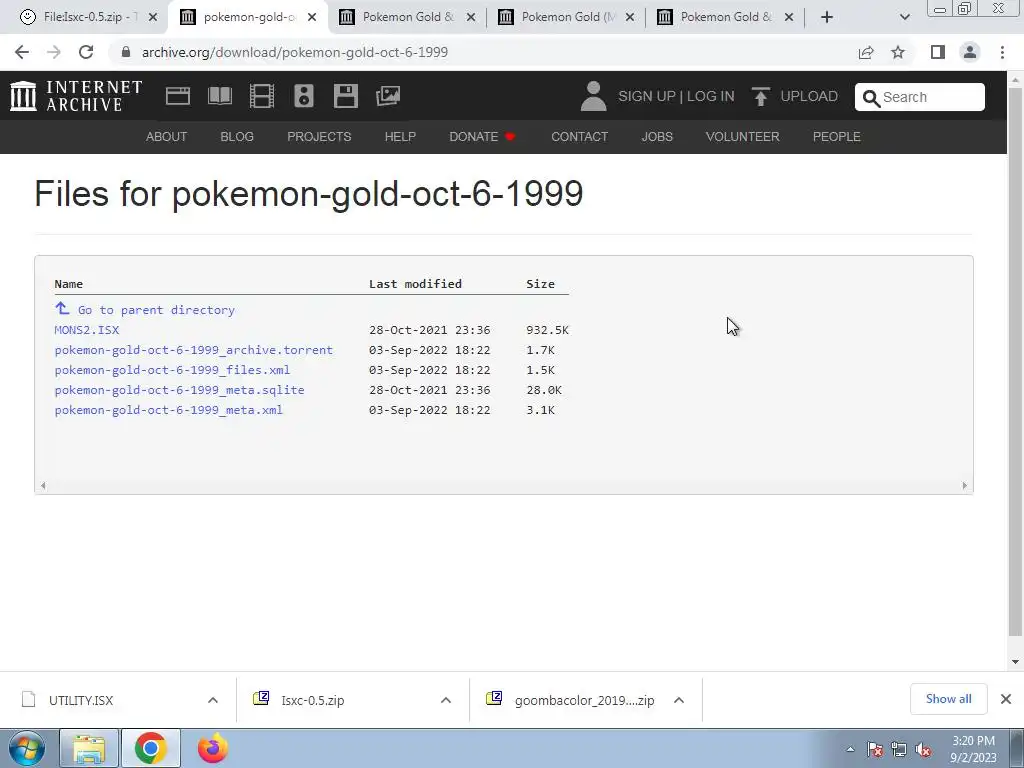Click SIGN UP link
The height and width of the screenshot is (768, 1024).
tap(647, 96)
